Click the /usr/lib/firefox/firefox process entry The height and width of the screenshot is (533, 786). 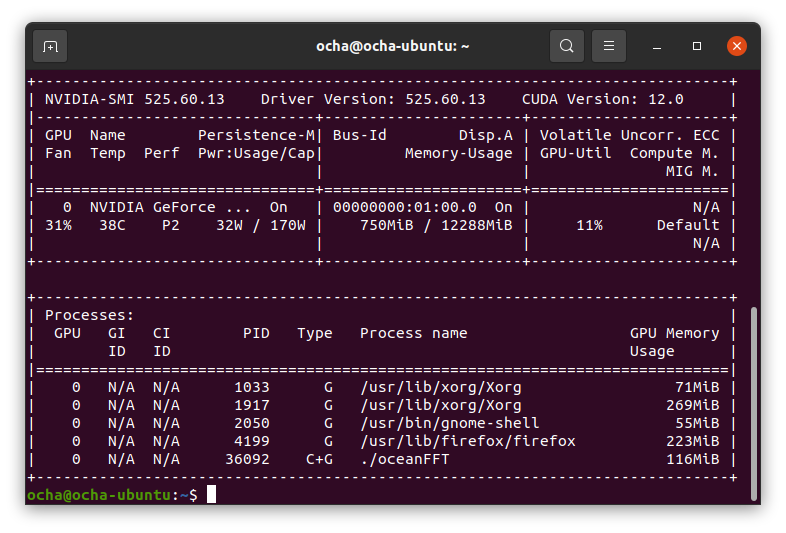click(x=468, y=441)
